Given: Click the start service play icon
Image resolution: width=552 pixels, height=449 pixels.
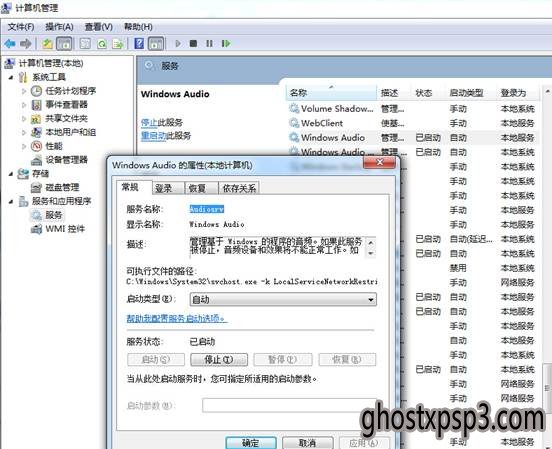Looking at the screenshot, I should [x=178, y=43].
